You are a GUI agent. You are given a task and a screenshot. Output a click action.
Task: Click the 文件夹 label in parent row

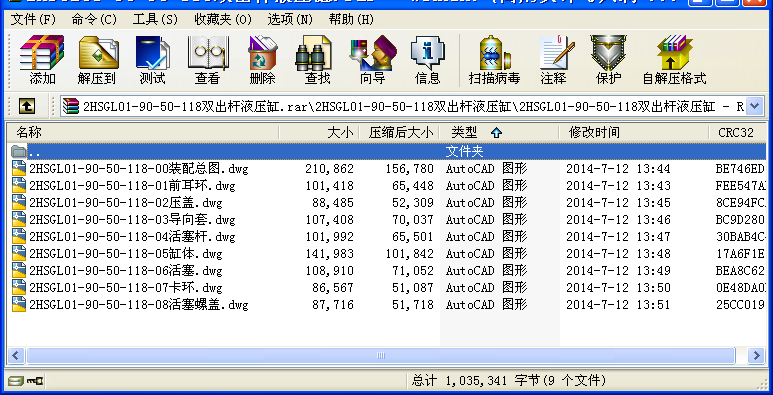464,151
